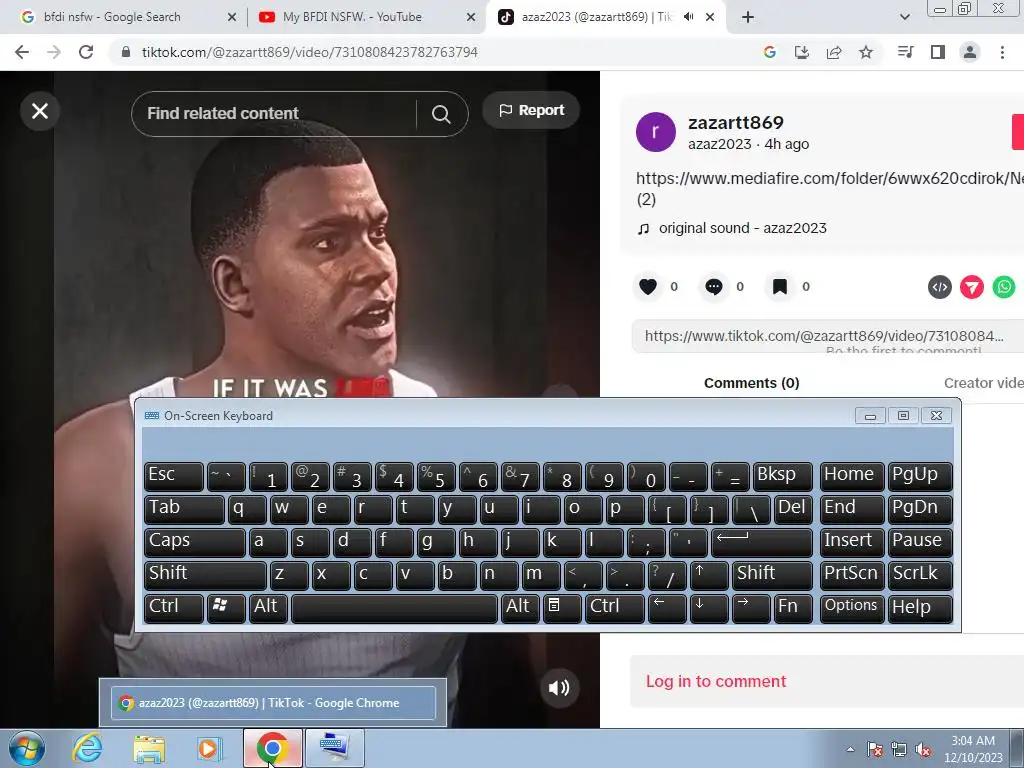
Task: Click the up arrow key on On-Screen Keyboard
Action: [x=709, y=575]
